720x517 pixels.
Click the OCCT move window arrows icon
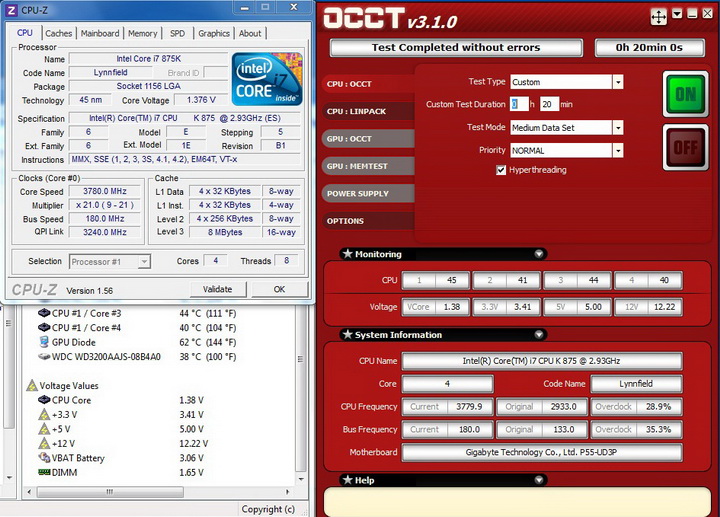(658, 17)
